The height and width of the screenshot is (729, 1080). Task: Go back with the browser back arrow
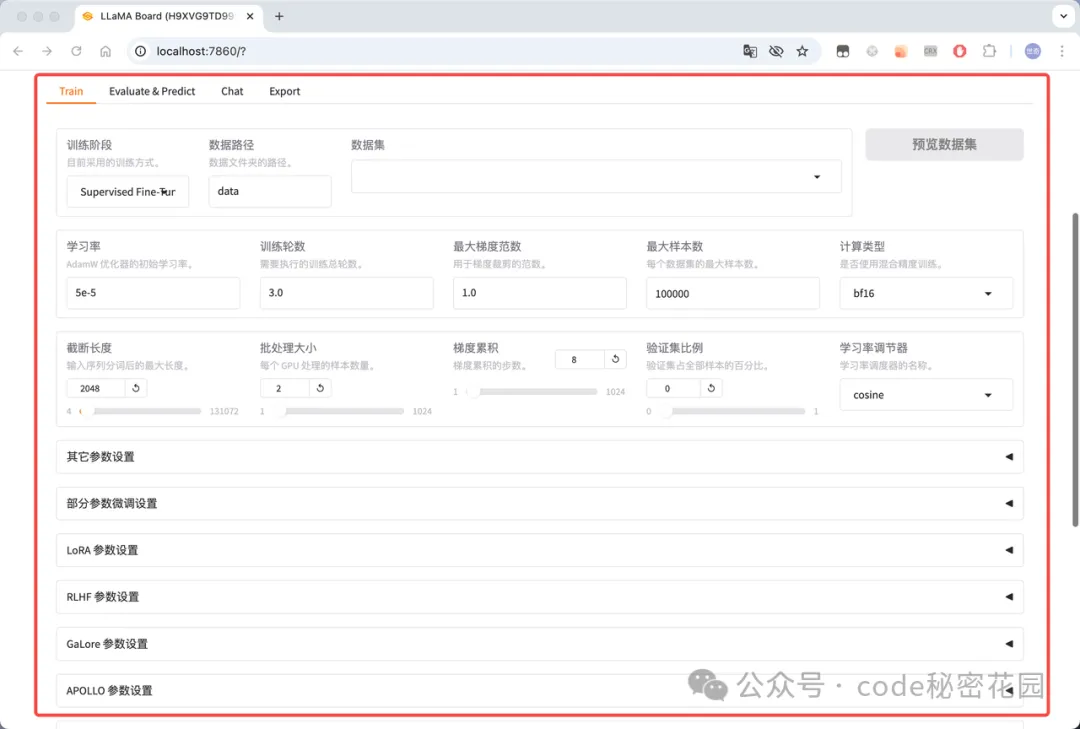18,51
